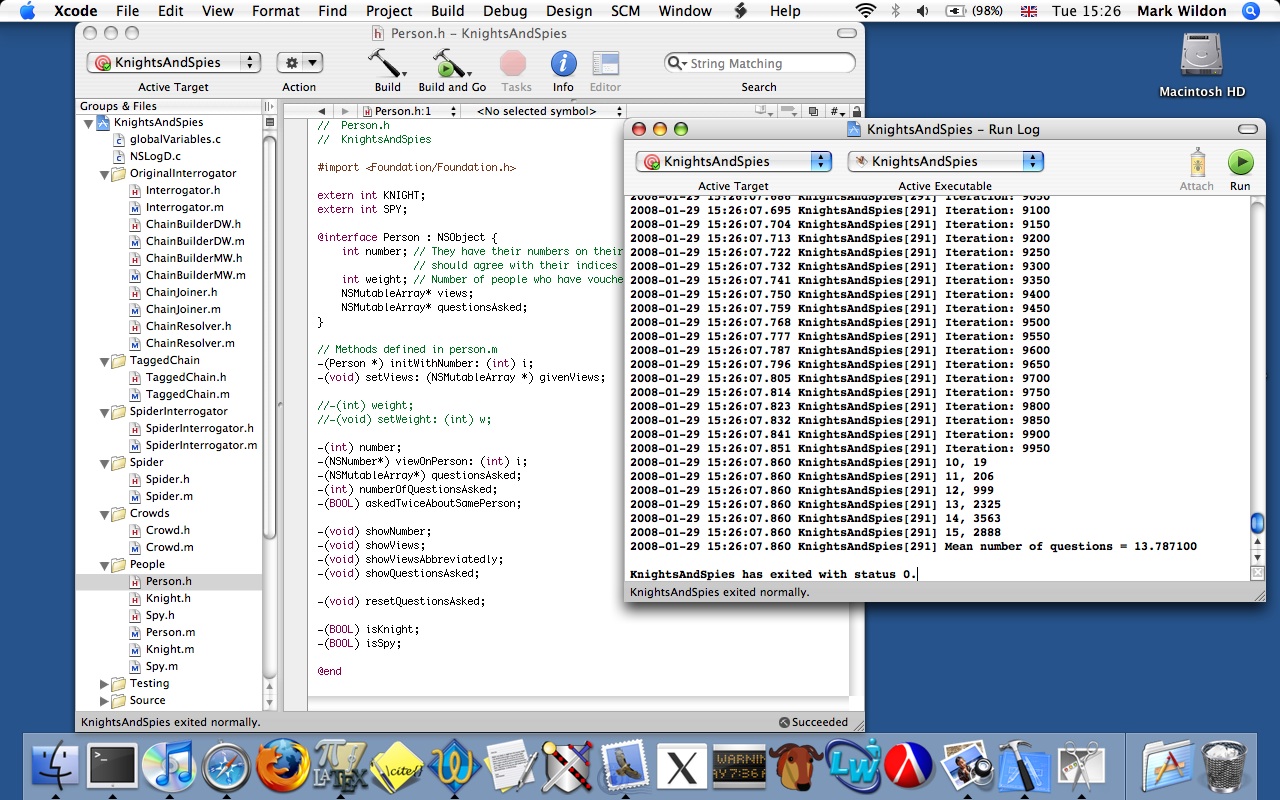This screenshot has height=800, width=1280.
Task: Open the Project menu
Action: coord(389,11)
